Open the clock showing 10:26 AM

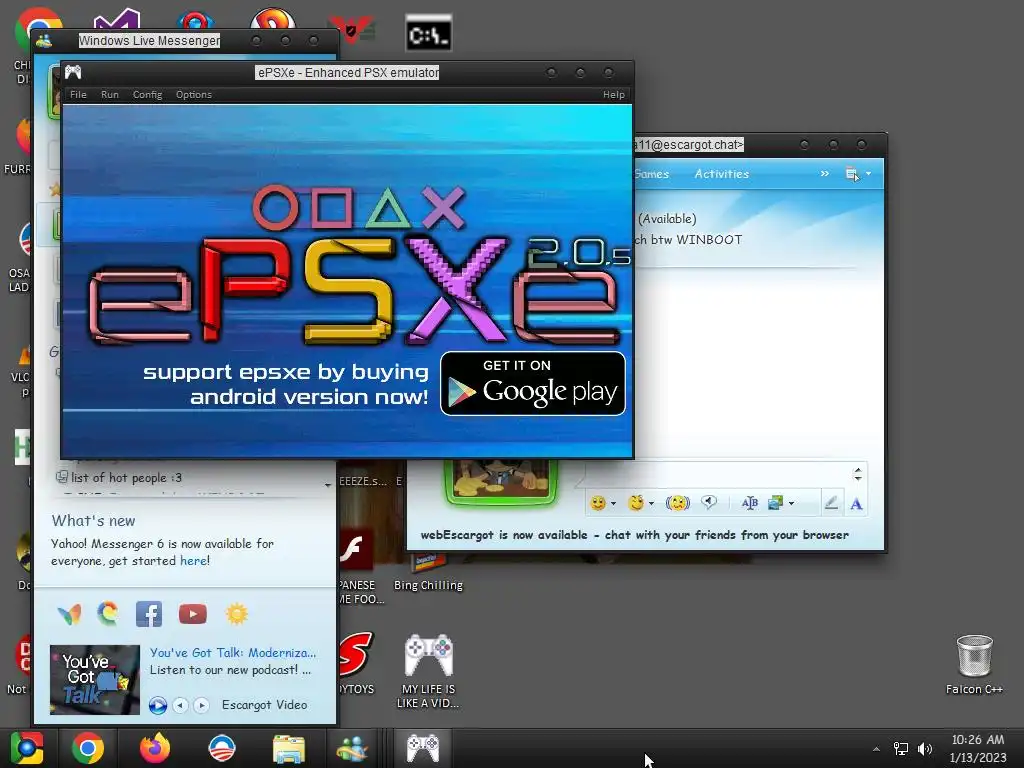[x=978, y=748]
